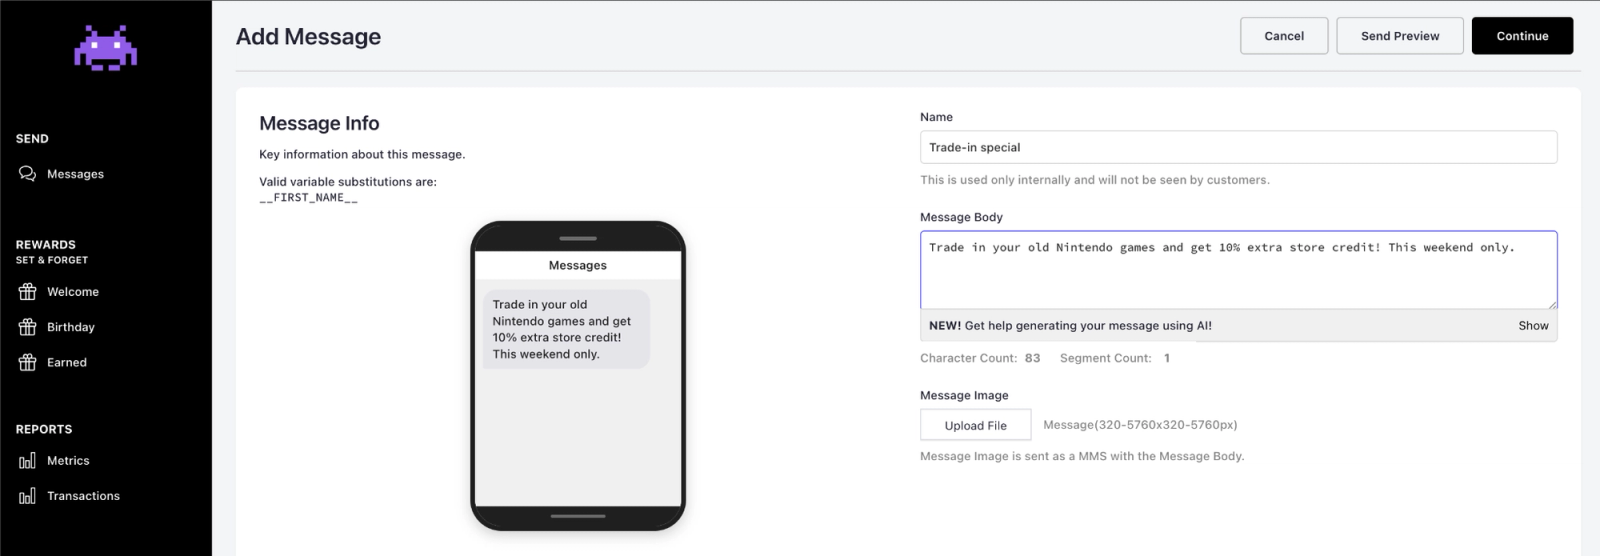Viewport: 1600px width, 556px height.
Task: Click Upload File for message image
Action: [975, 425]
